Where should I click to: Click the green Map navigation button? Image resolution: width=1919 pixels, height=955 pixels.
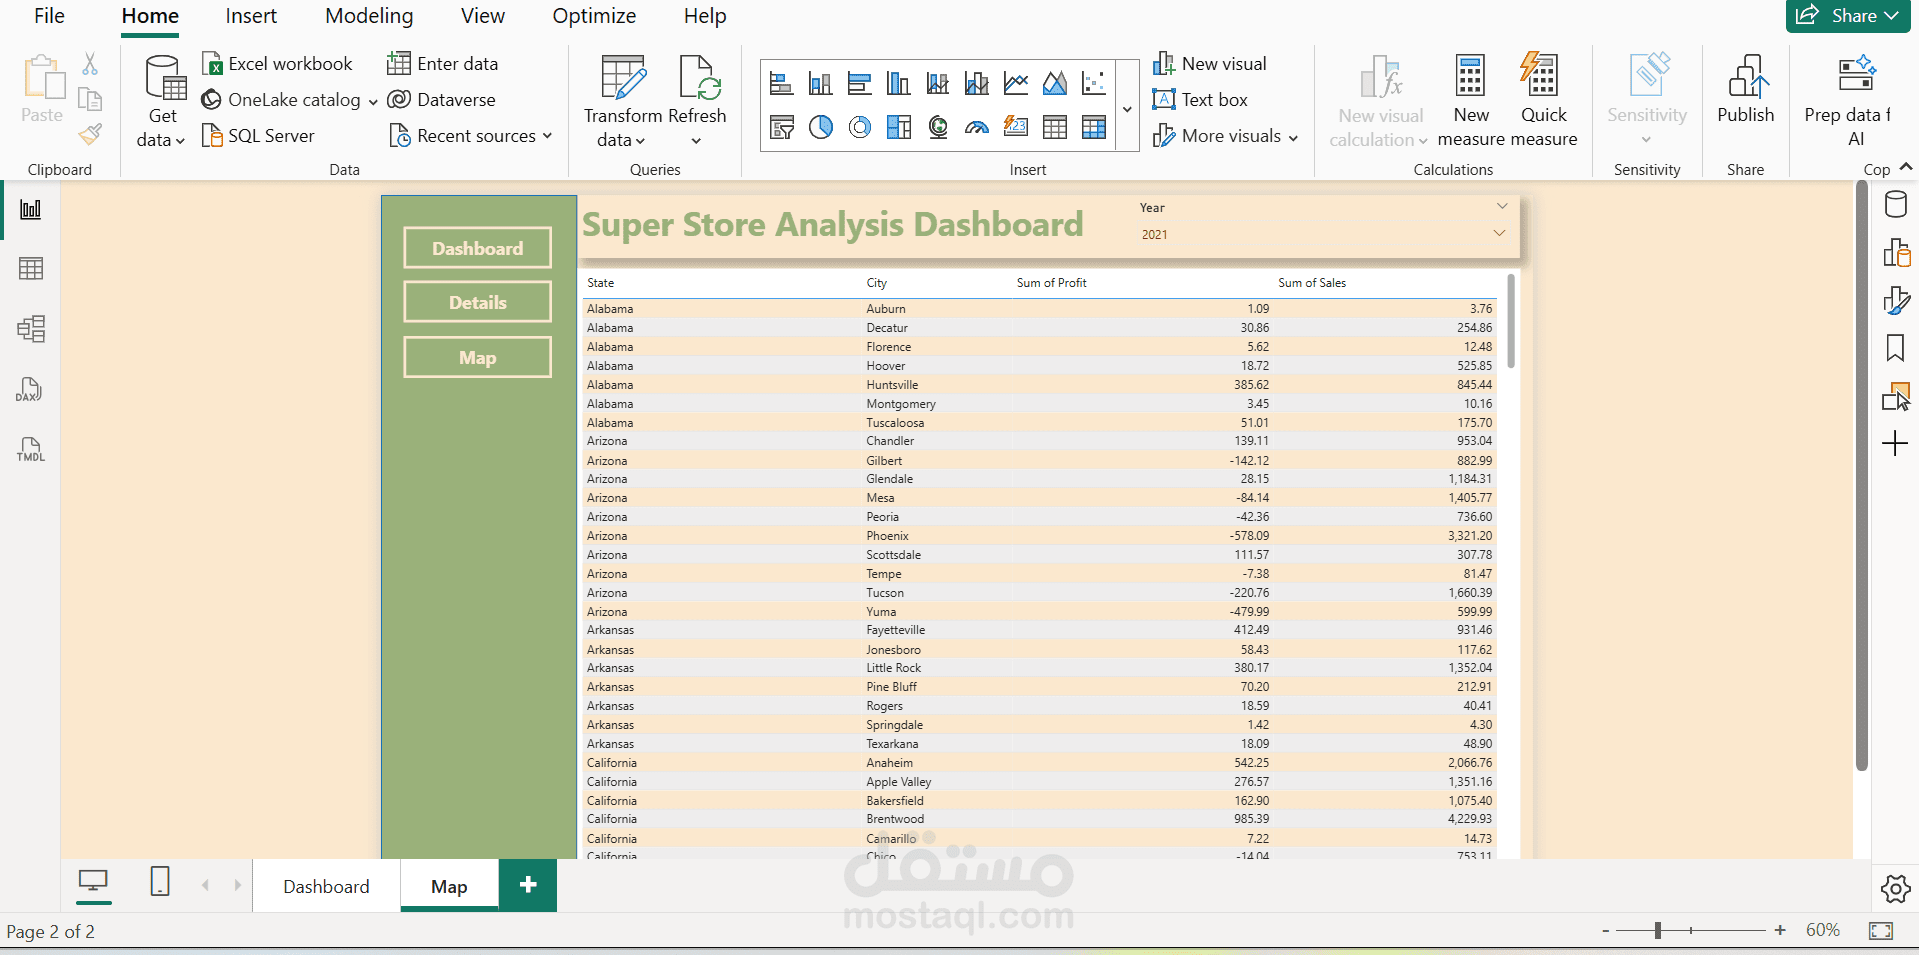click(x=477, y=357)
